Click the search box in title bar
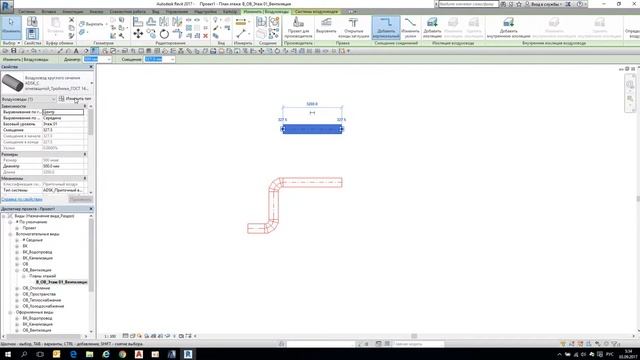The image size is (640, 360). [468, 4]
